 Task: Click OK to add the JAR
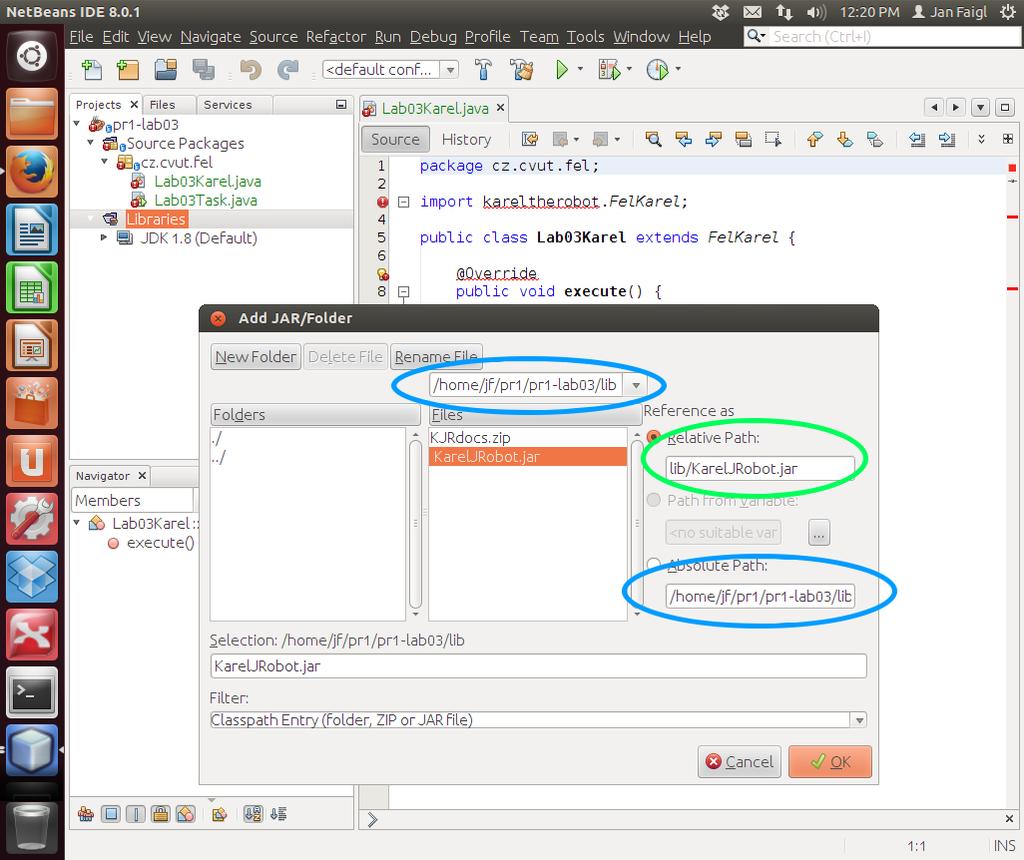click(x=830, y=761)
